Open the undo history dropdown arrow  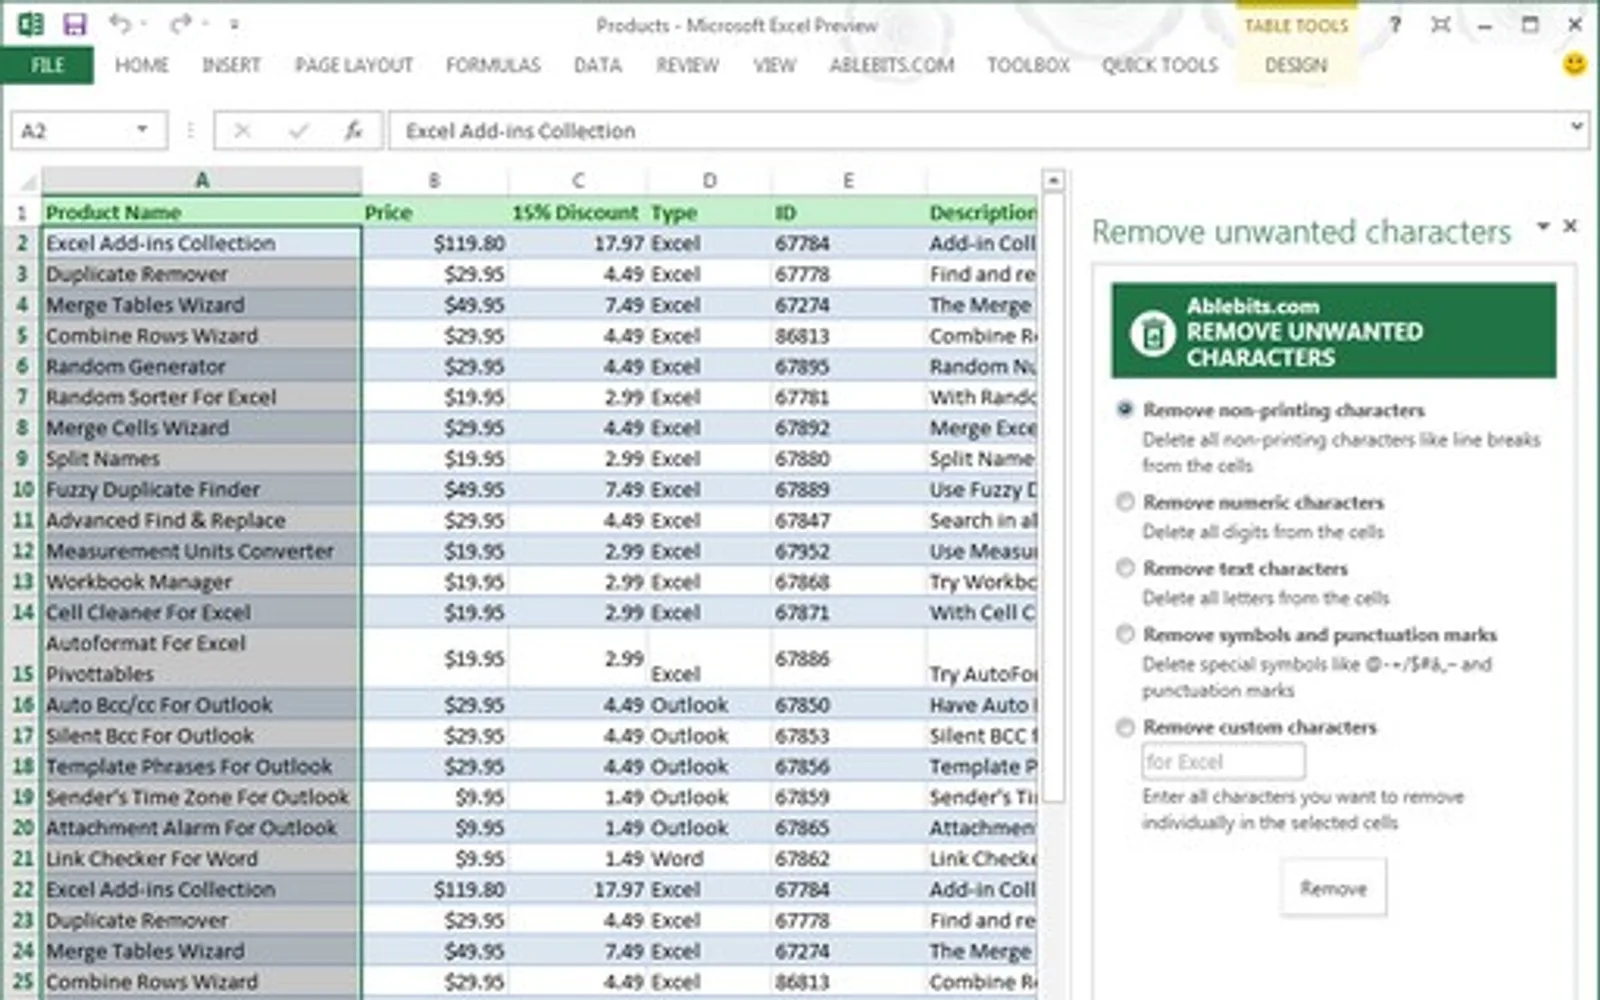(143, 23)
